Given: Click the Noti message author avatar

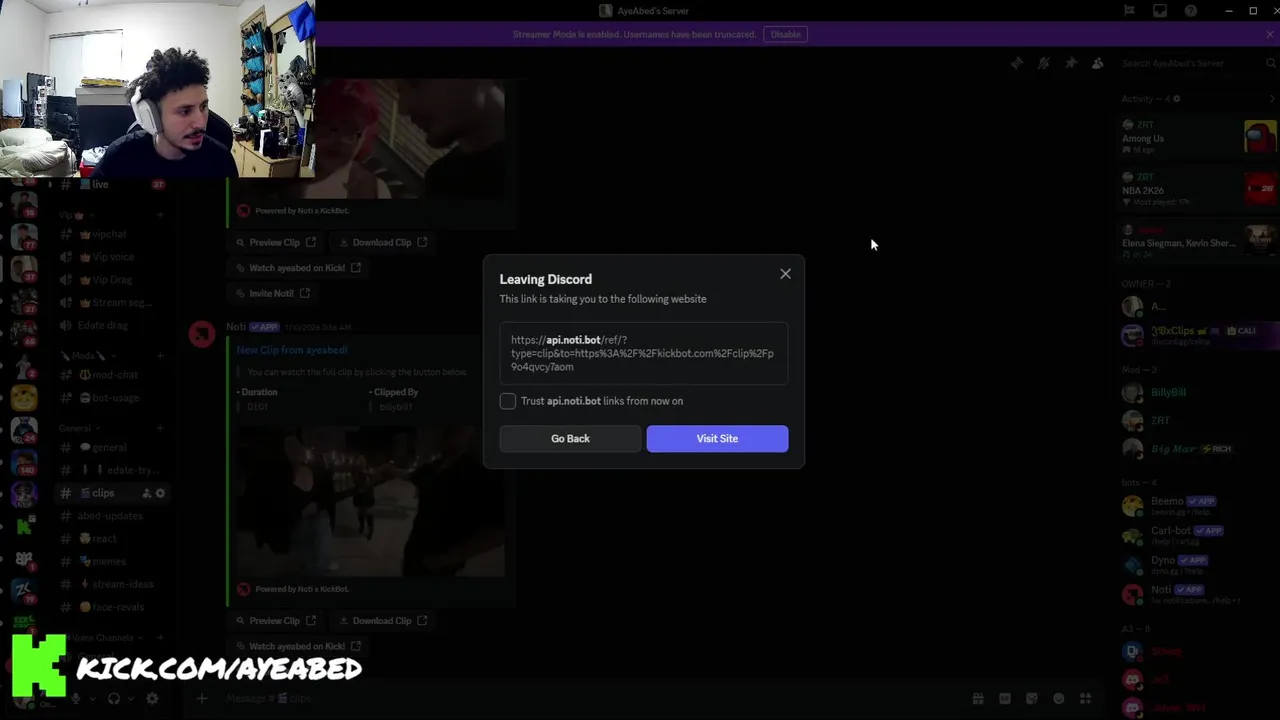Looking at the screenshot, I should click(202, 335).
